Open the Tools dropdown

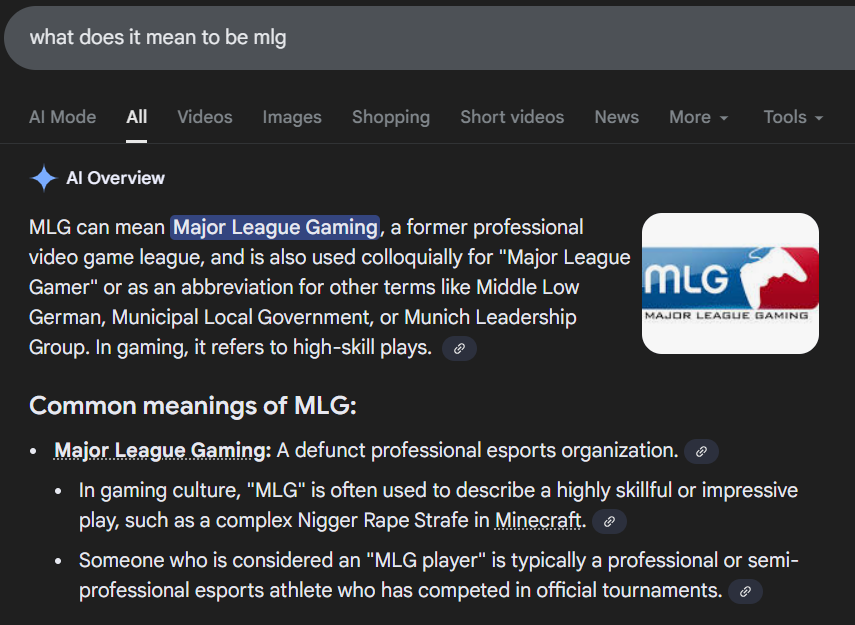click(x=793, y=117)
